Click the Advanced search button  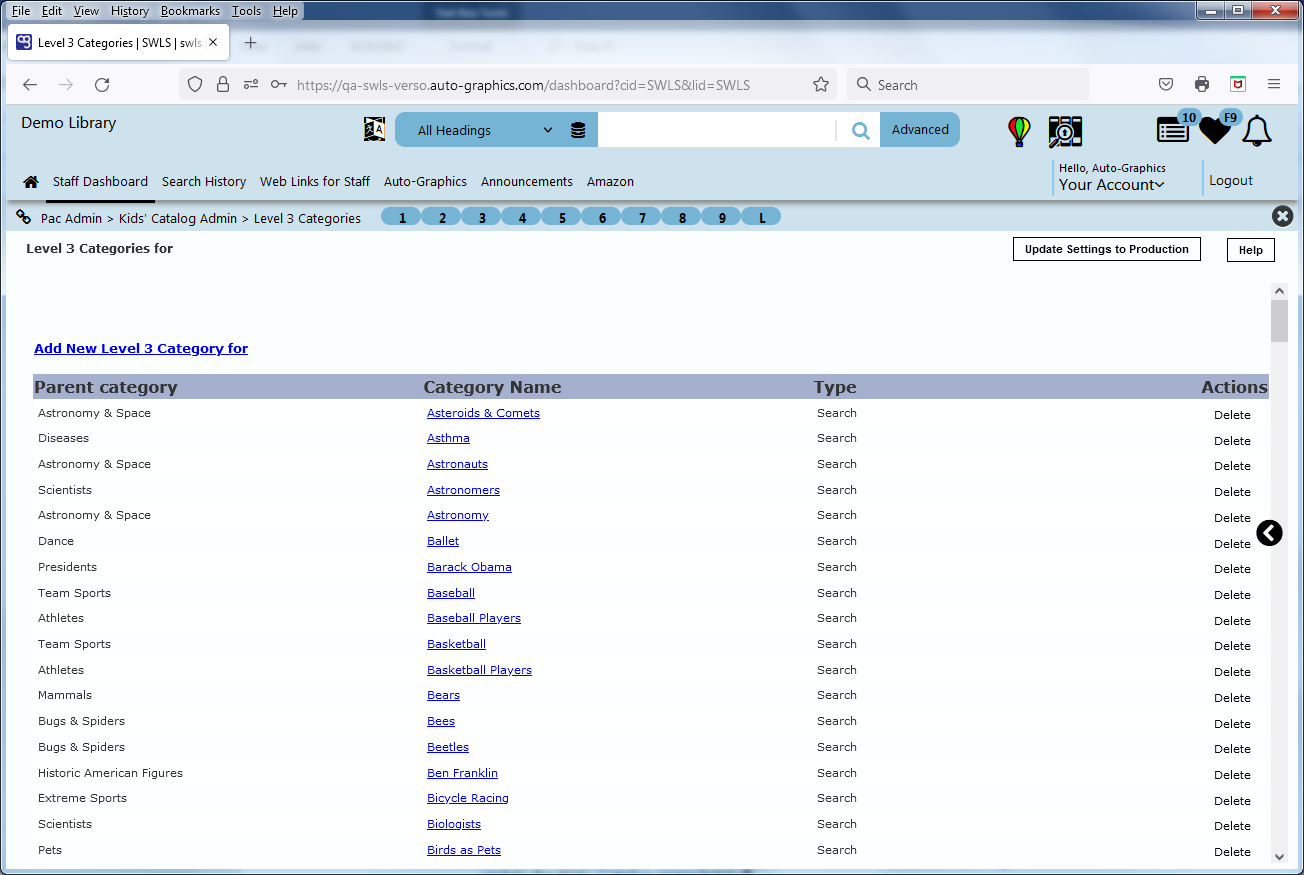tap(920, 130)
